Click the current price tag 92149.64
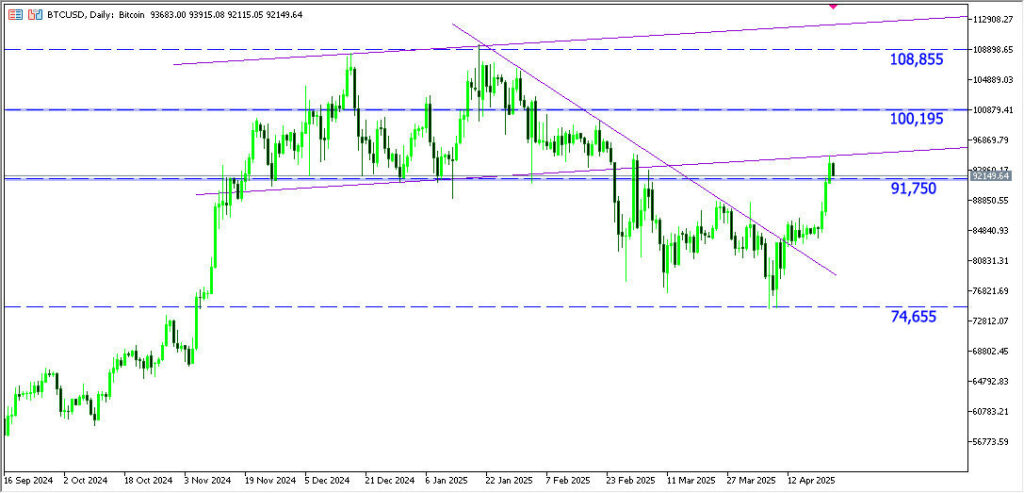Screen dimensions: 1024x493 [994, 177]
